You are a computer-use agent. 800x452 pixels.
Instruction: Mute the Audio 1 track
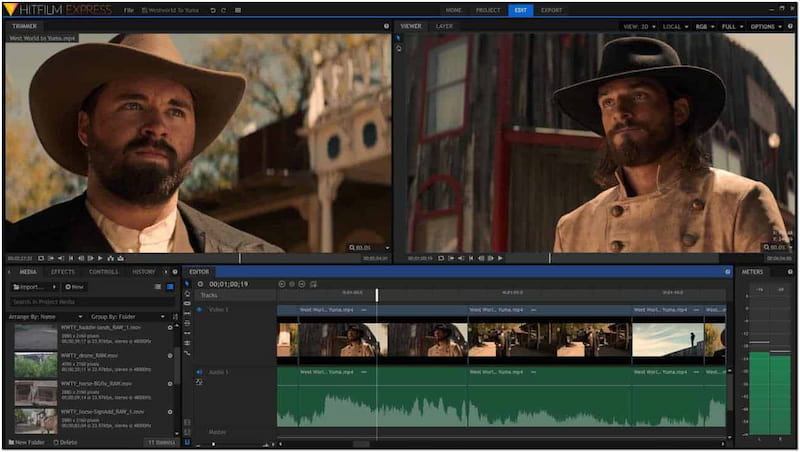coord(199,372)
